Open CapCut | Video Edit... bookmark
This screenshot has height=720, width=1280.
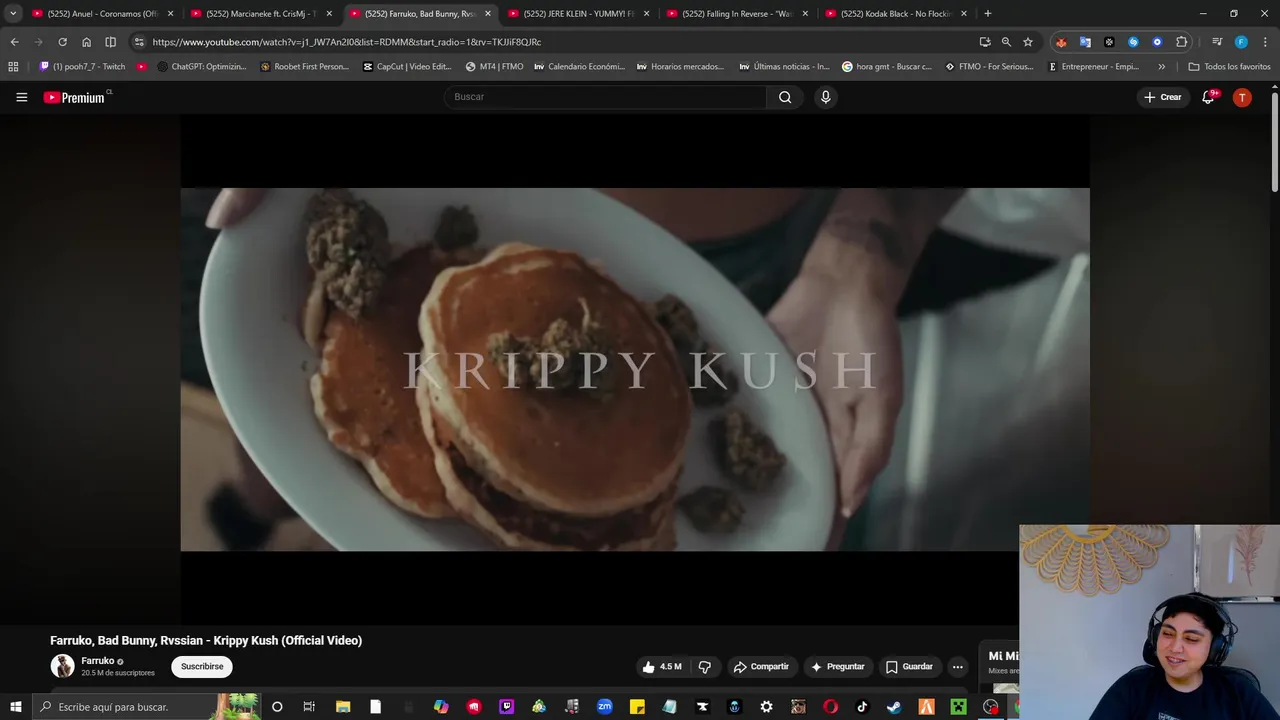click(x=407, y=67)
